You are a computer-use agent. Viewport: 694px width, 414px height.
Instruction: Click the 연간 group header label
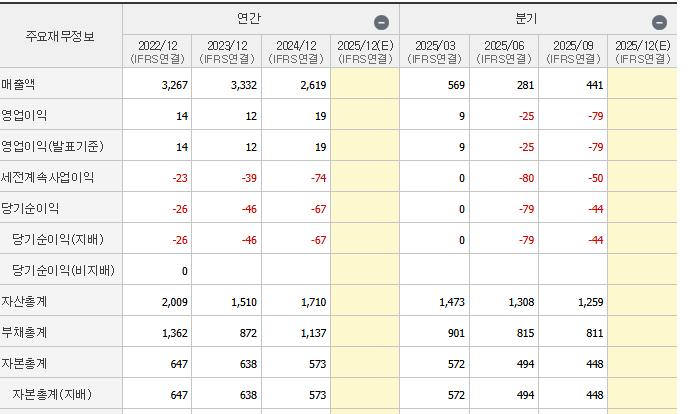249,19
